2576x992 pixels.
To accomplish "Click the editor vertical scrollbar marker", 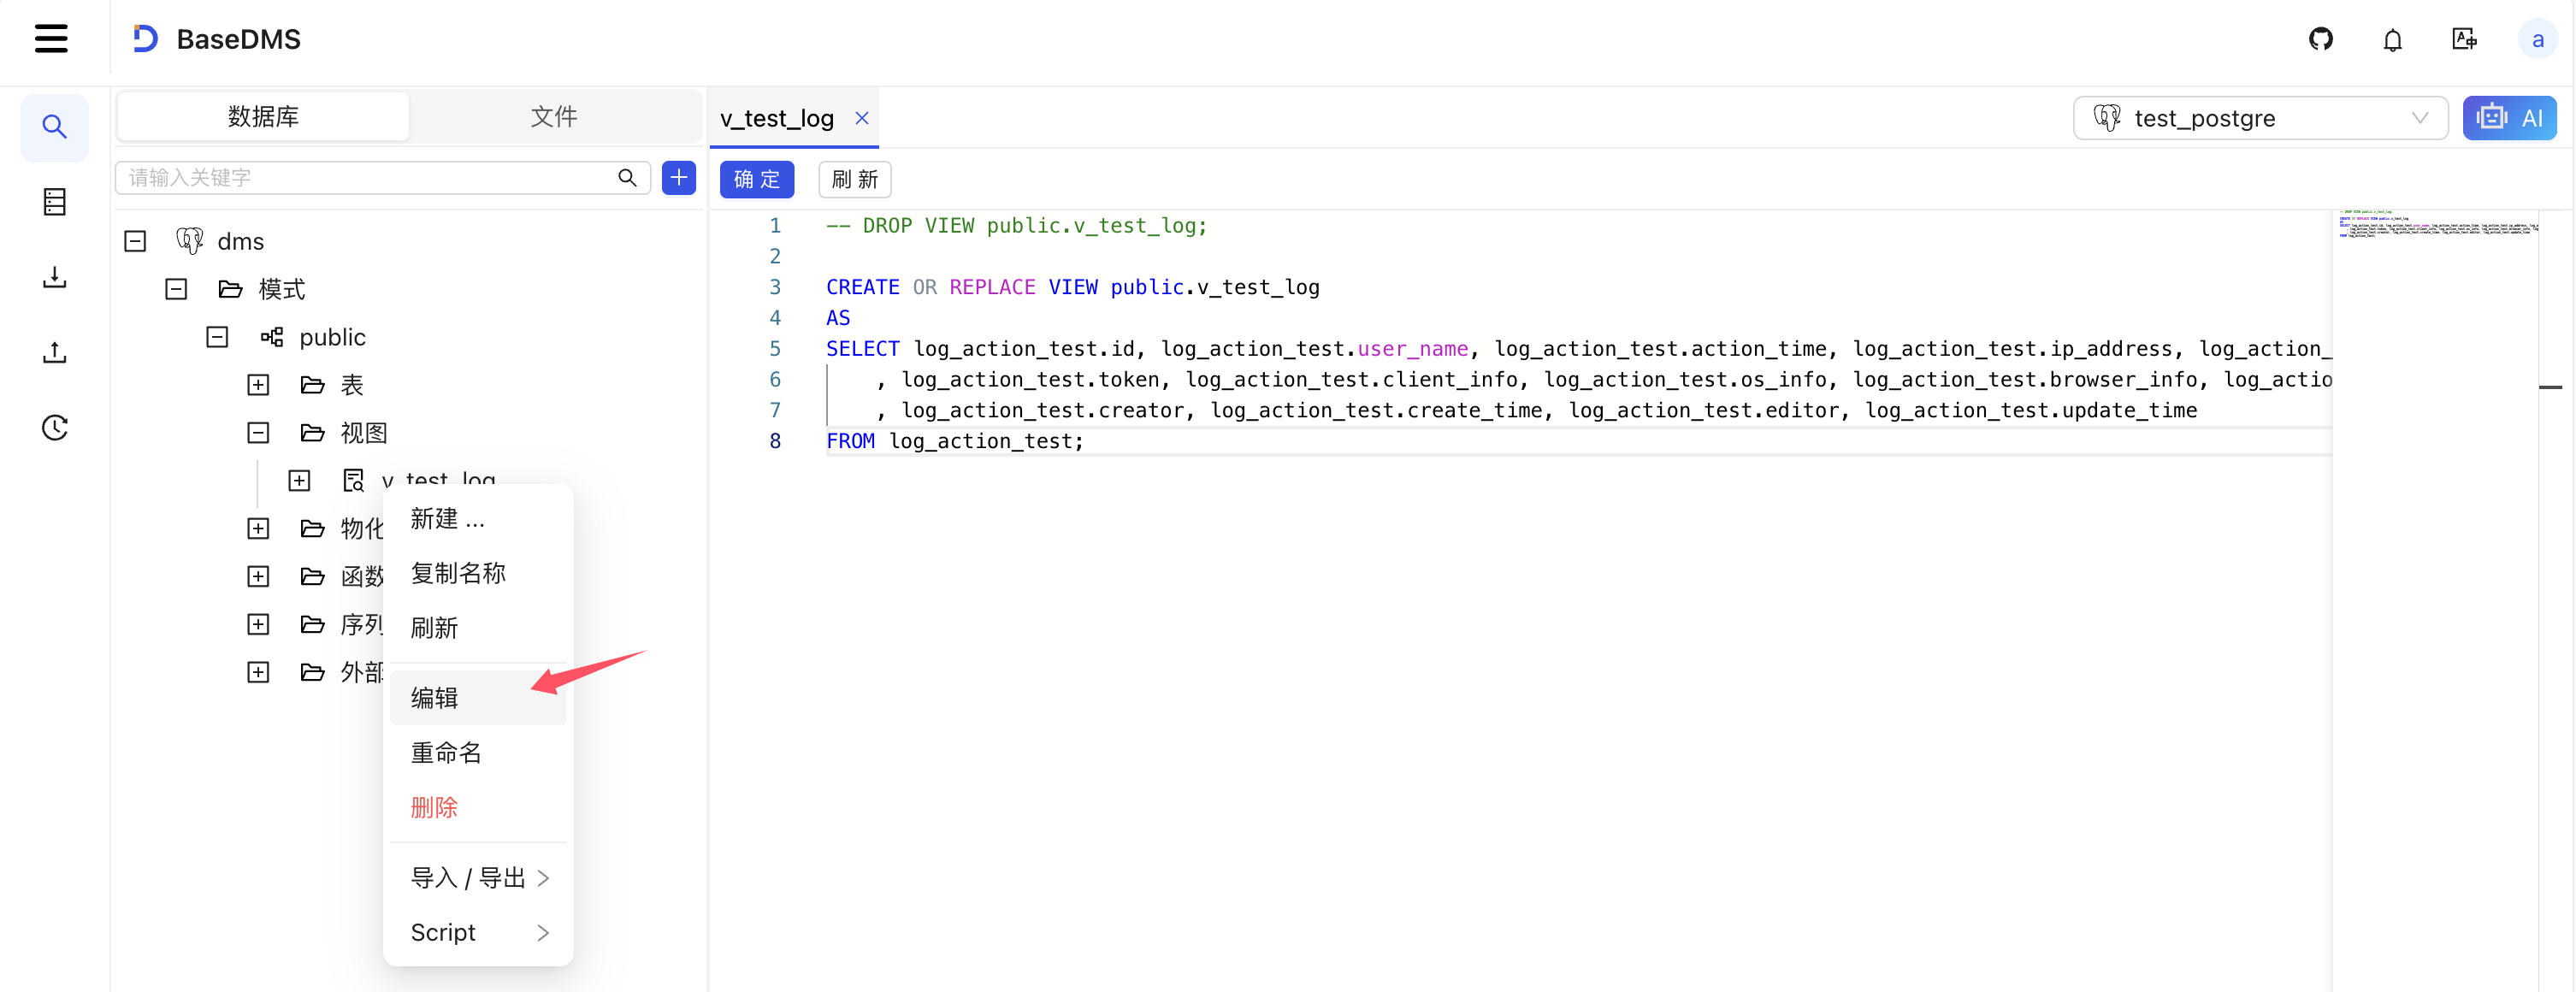I will (2551, 387).
